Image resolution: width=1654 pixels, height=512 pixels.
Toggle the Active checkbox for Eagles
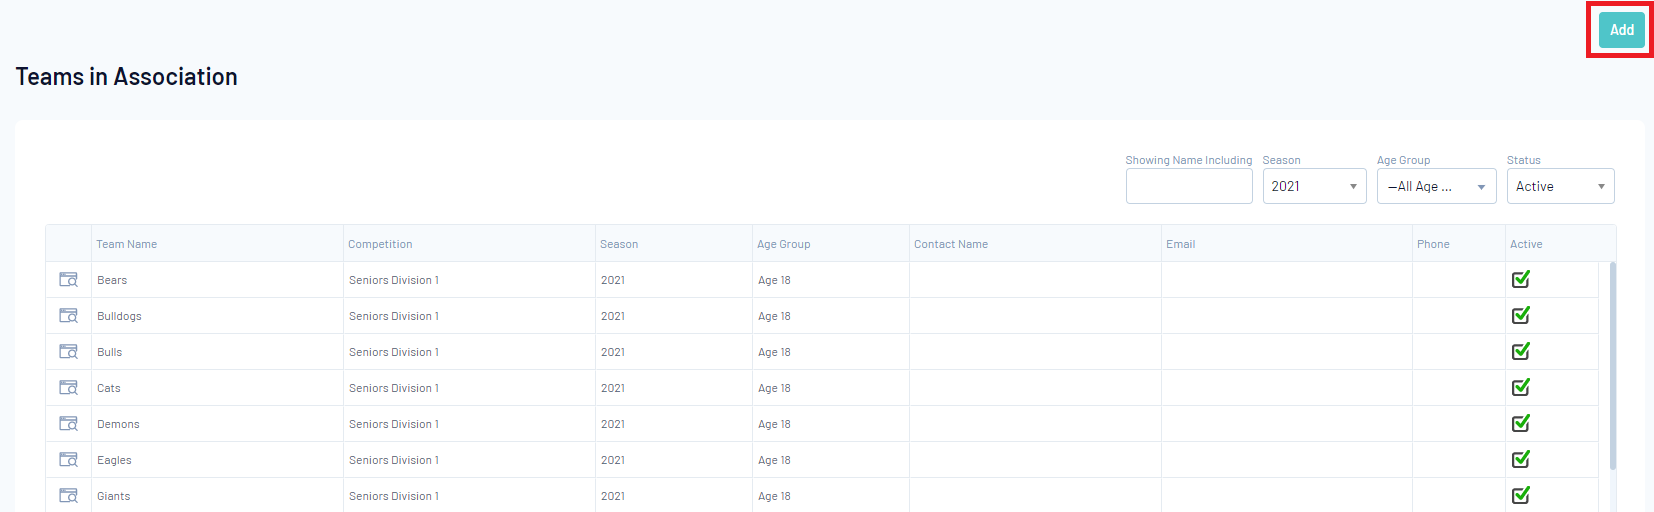[1521, 459]
